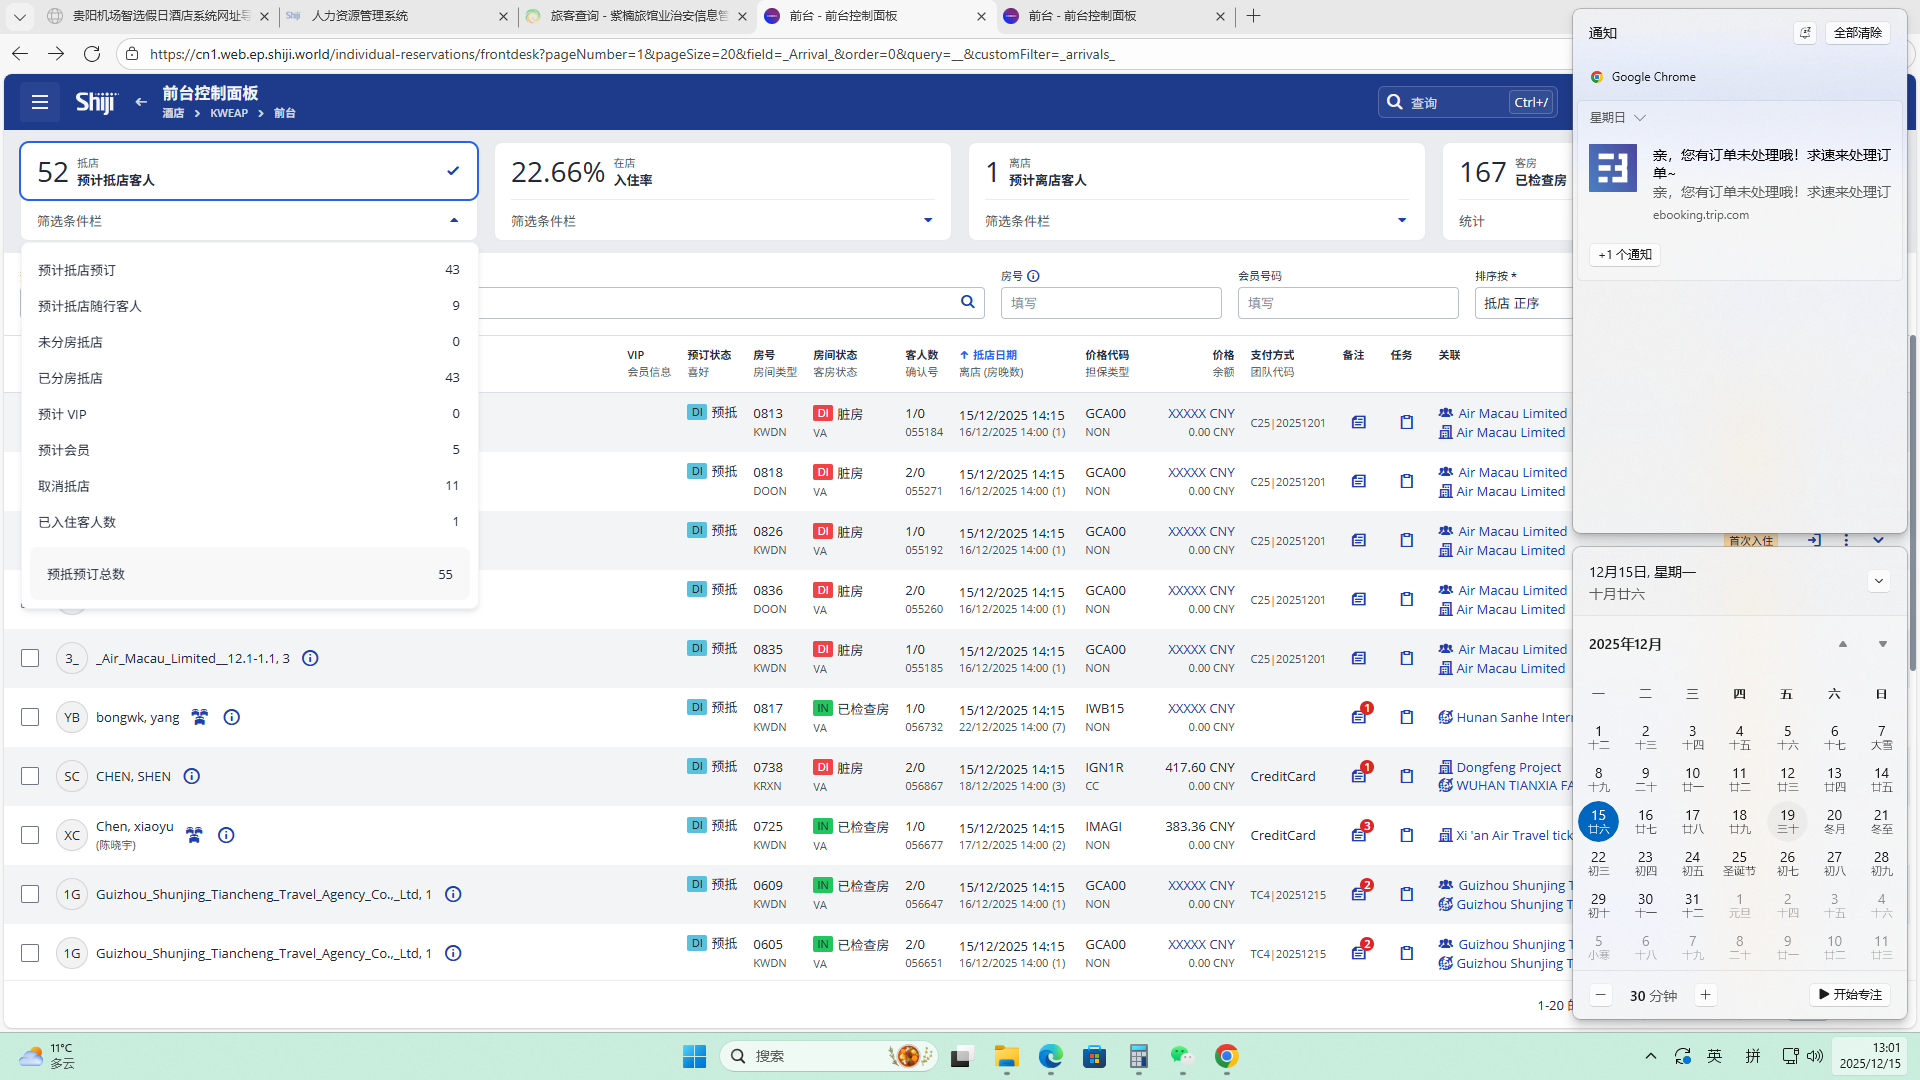The height and width of the screenshot is (1080, 1920).
Task: Open notes with badge for CHEN, SHEN
Action: click(1358, 776)
